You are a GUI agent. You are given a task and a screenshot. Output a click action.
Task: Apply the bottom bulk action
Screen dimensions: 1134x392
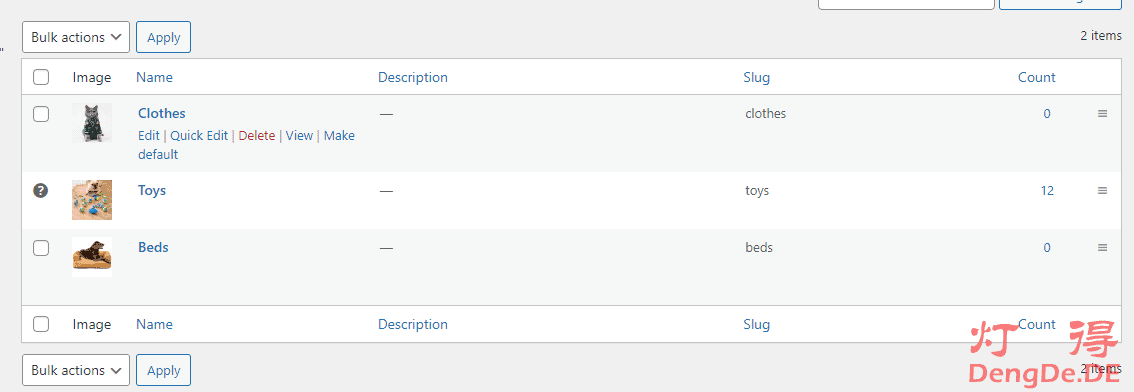pos(163,370)
